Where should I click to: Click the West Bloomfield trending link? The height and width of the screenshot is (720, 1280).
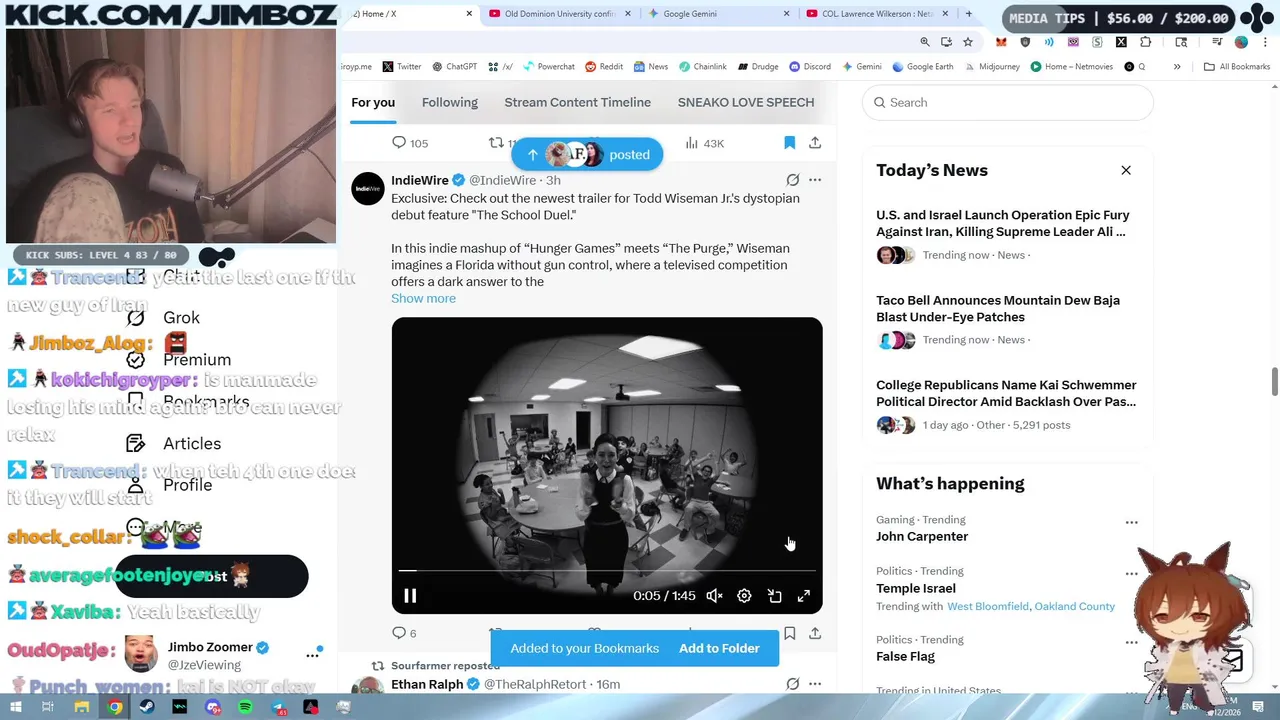988,606
